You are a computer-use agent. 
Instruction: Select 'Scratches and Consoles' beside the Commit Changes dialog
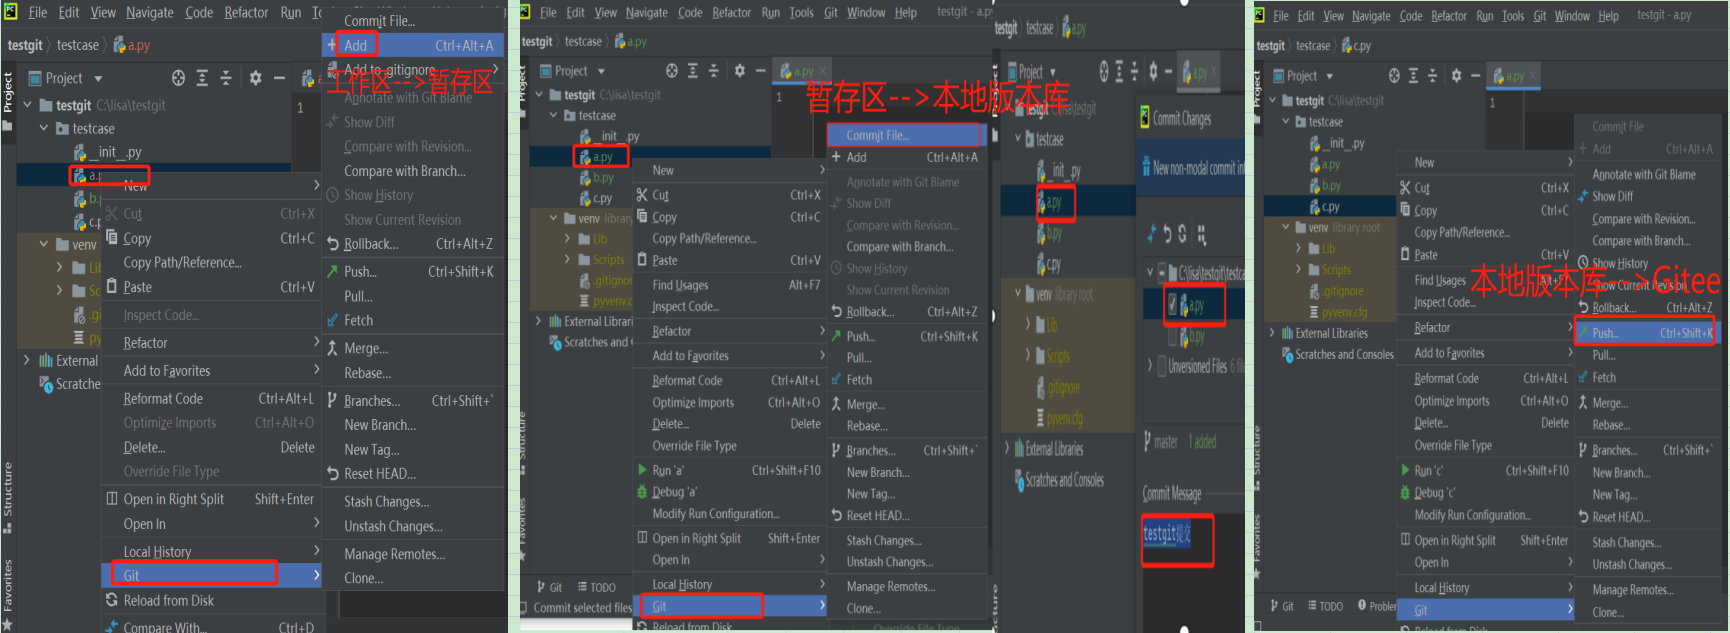(1064, 480)
